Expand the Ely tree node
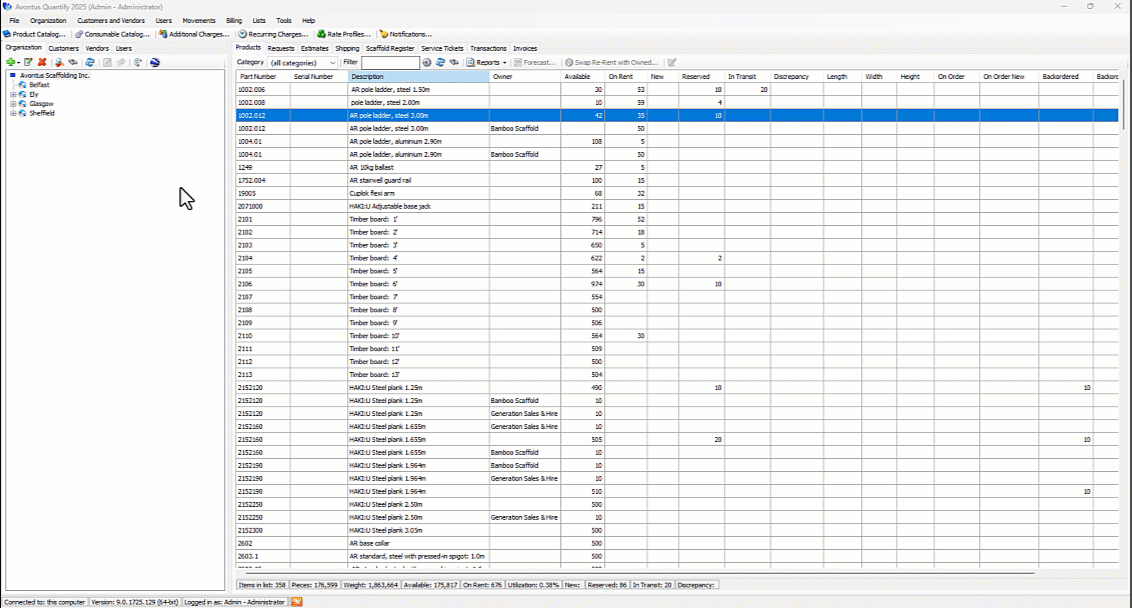 (x=13, y=95)
